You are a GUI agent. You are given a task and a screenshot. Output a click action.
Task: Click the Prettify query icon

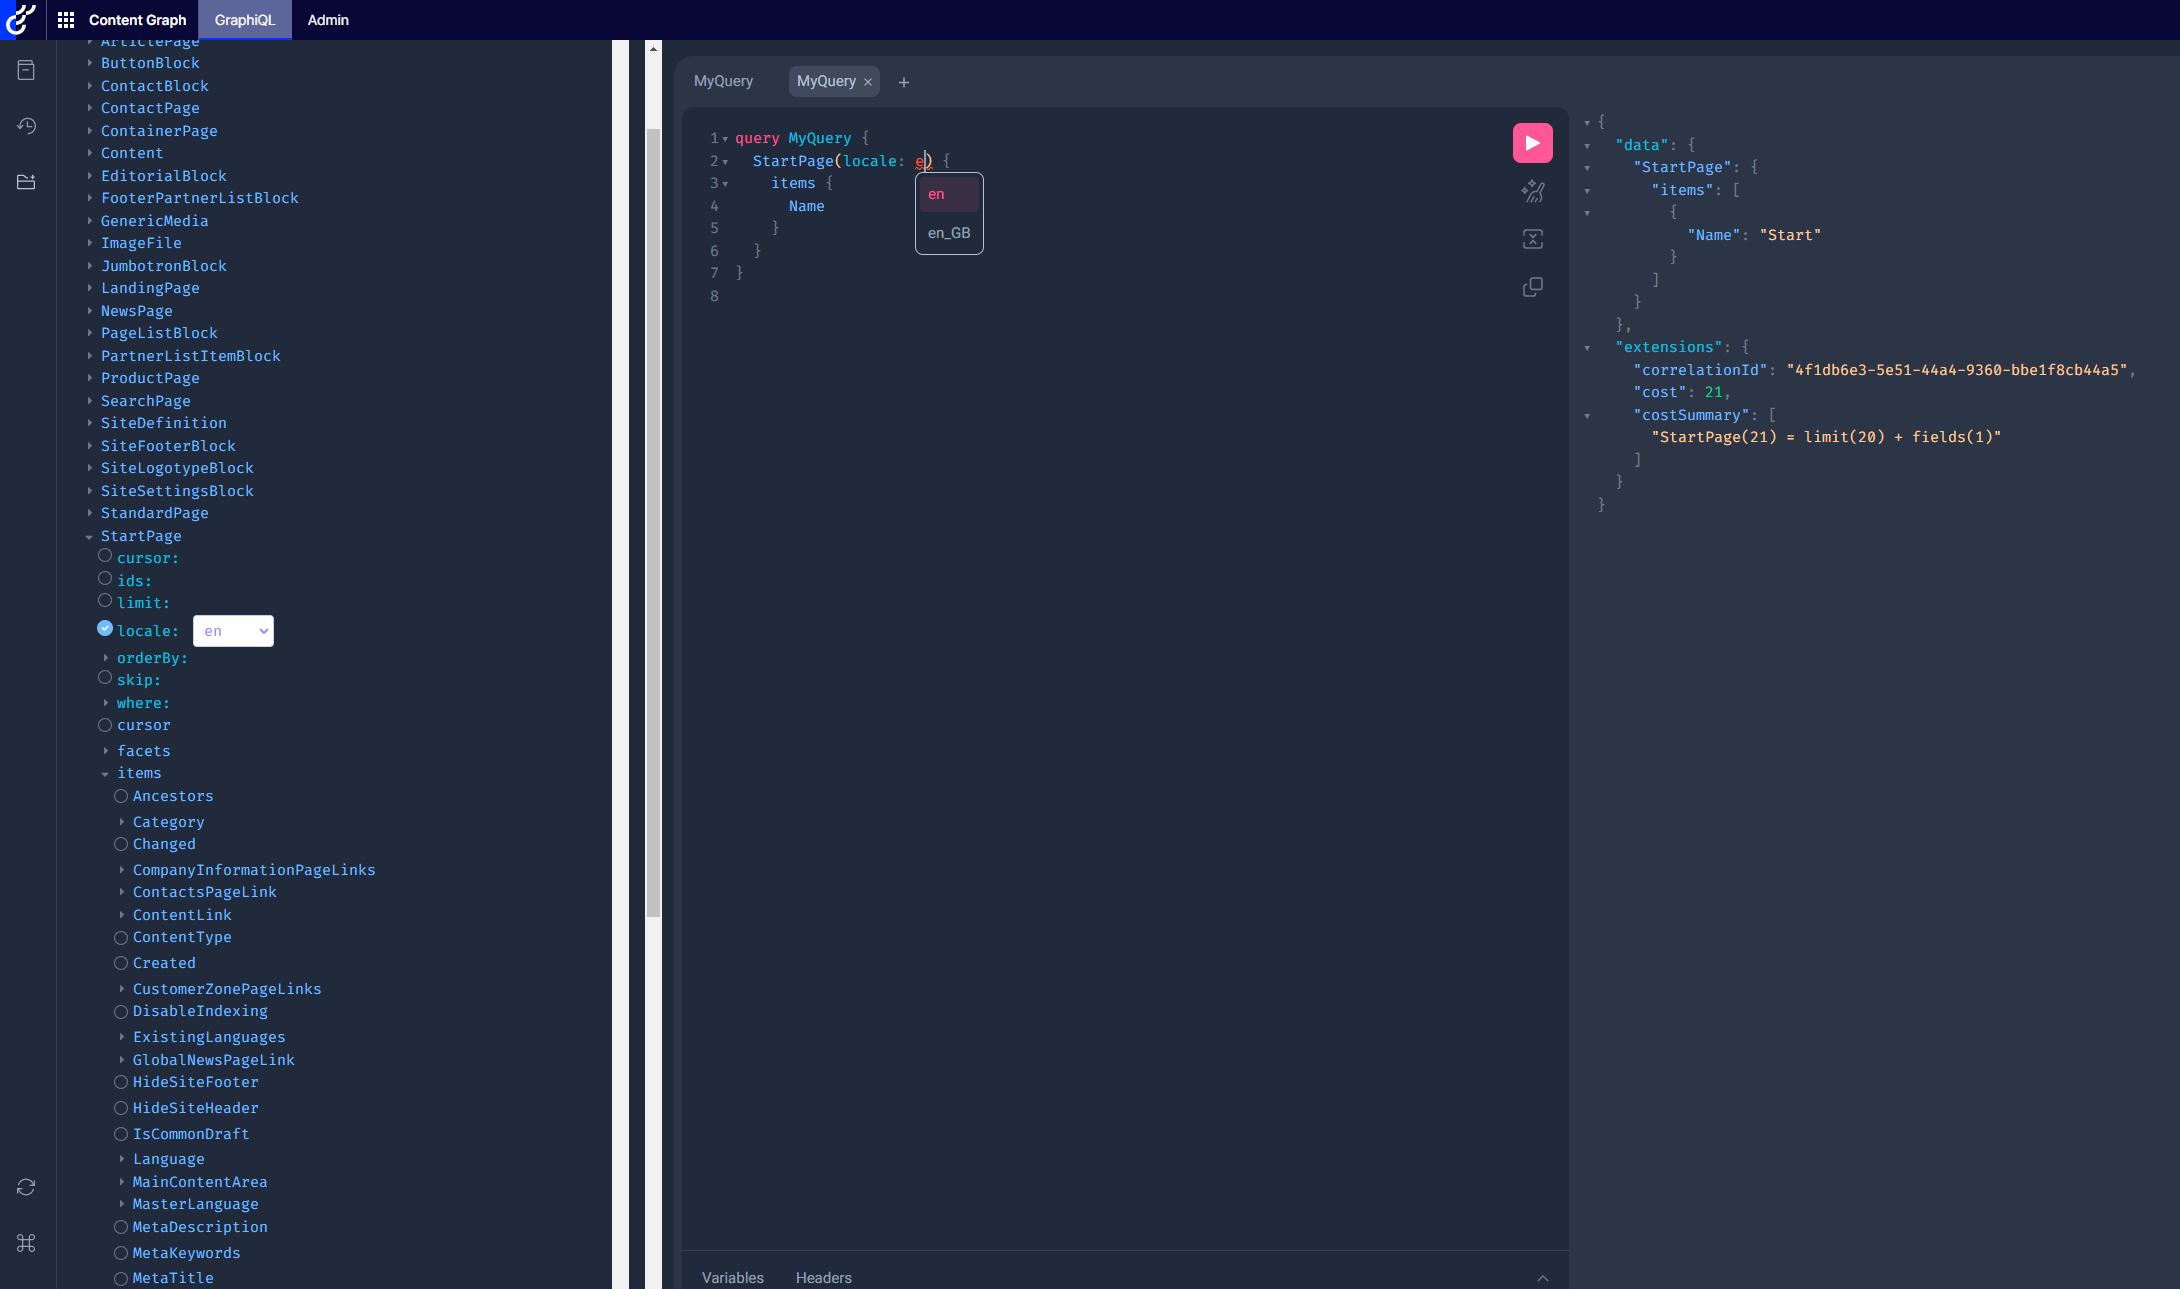[1532, 191]
